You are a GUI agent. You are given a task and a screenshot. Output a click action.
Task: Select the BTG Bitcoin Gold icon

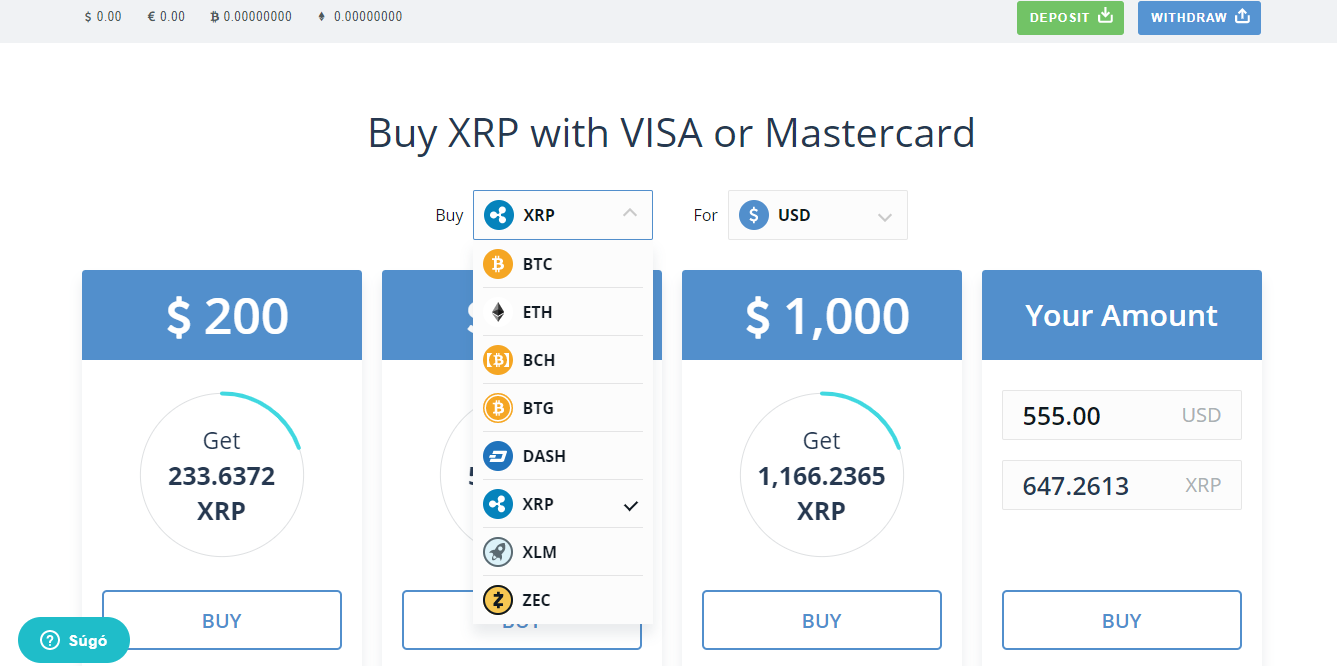(x=498, y=408)
